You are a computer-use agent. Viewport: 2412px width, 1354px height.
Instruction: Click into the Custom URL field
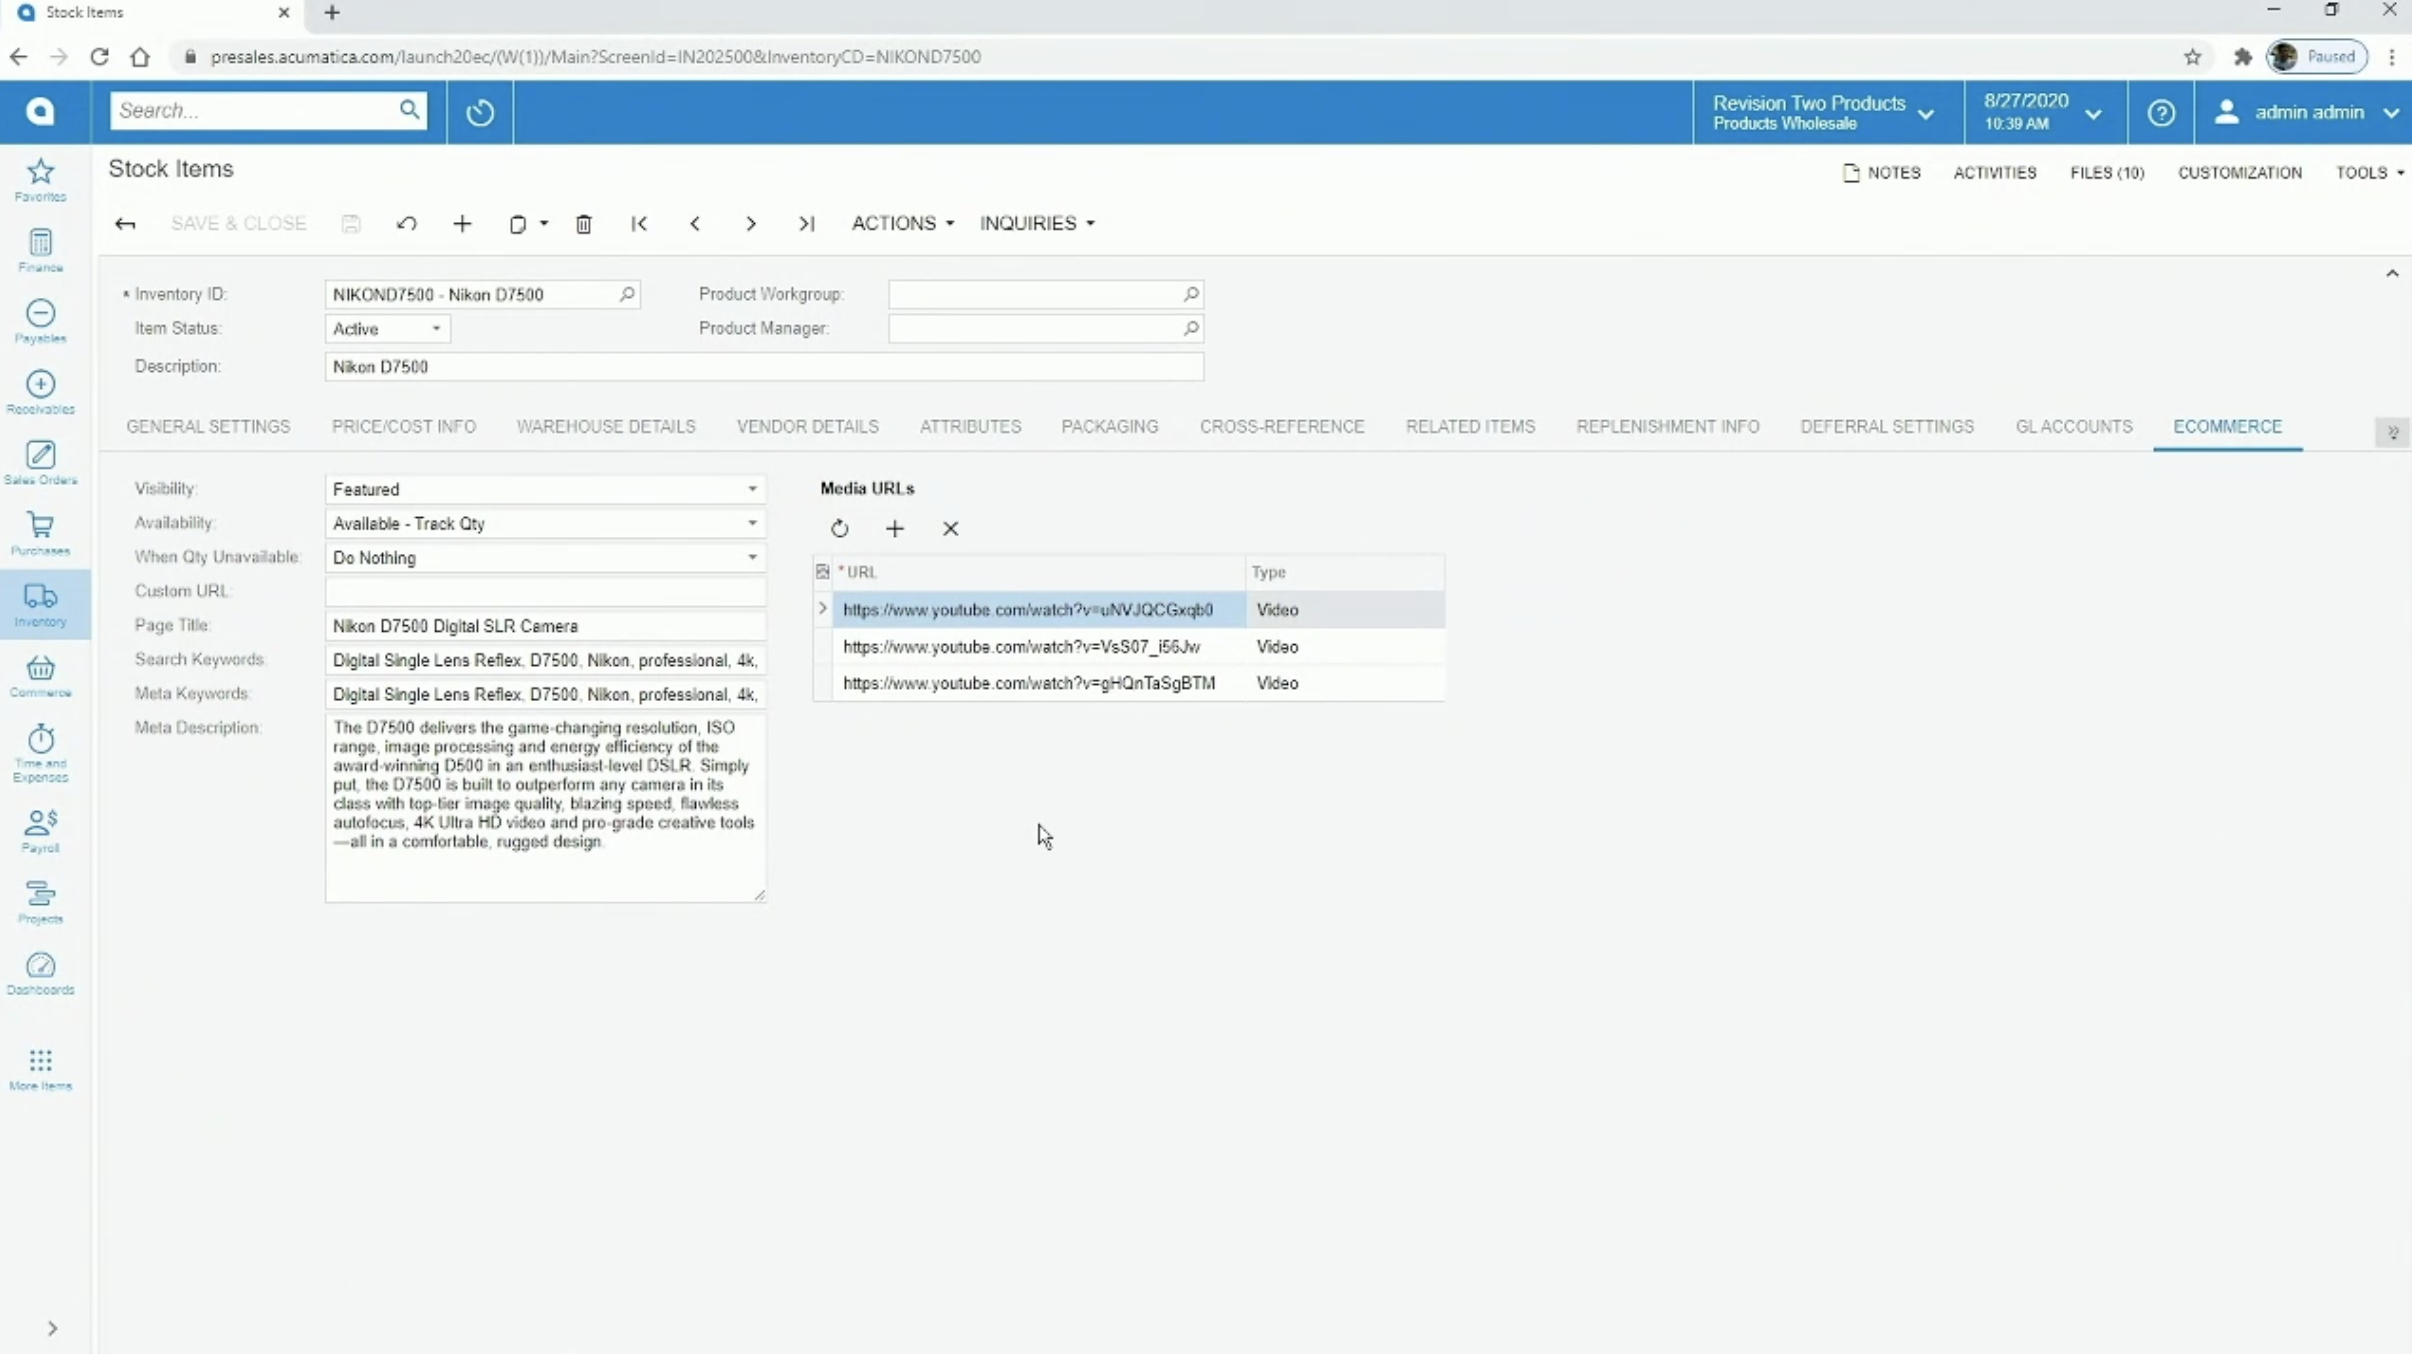tap(545, 591)
